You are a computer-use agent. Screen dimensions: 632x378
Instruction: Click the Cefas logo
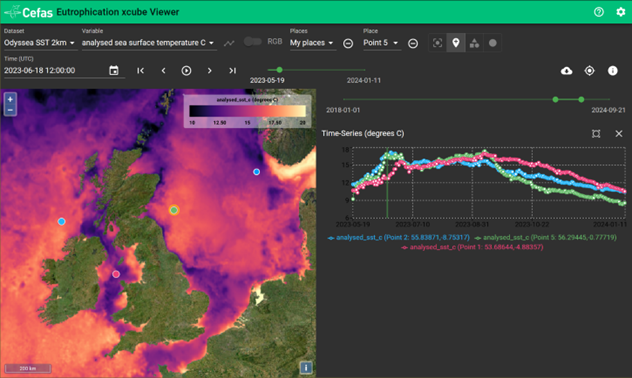pyautogui.click(x=28, y=12)
